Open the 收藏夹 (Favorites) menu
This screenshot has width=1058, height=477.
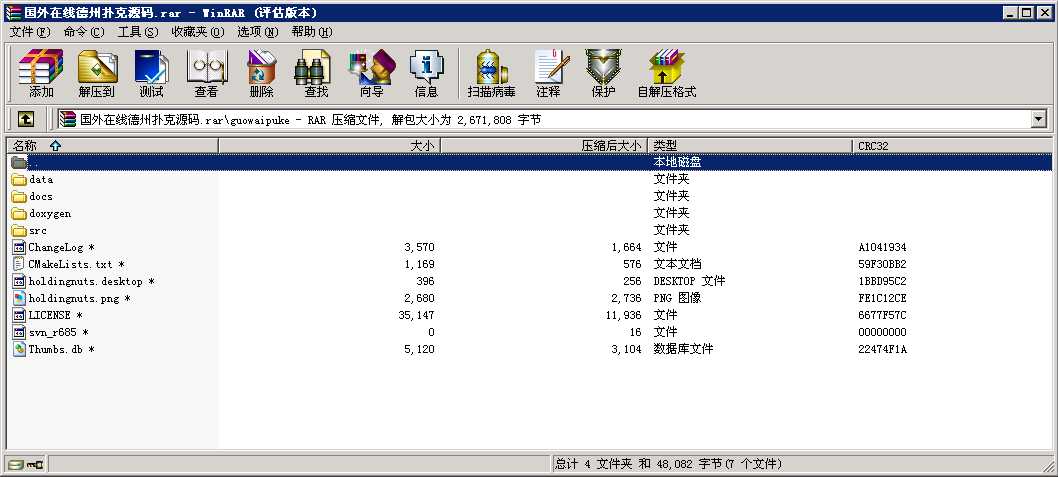click(x=198, y=32)
